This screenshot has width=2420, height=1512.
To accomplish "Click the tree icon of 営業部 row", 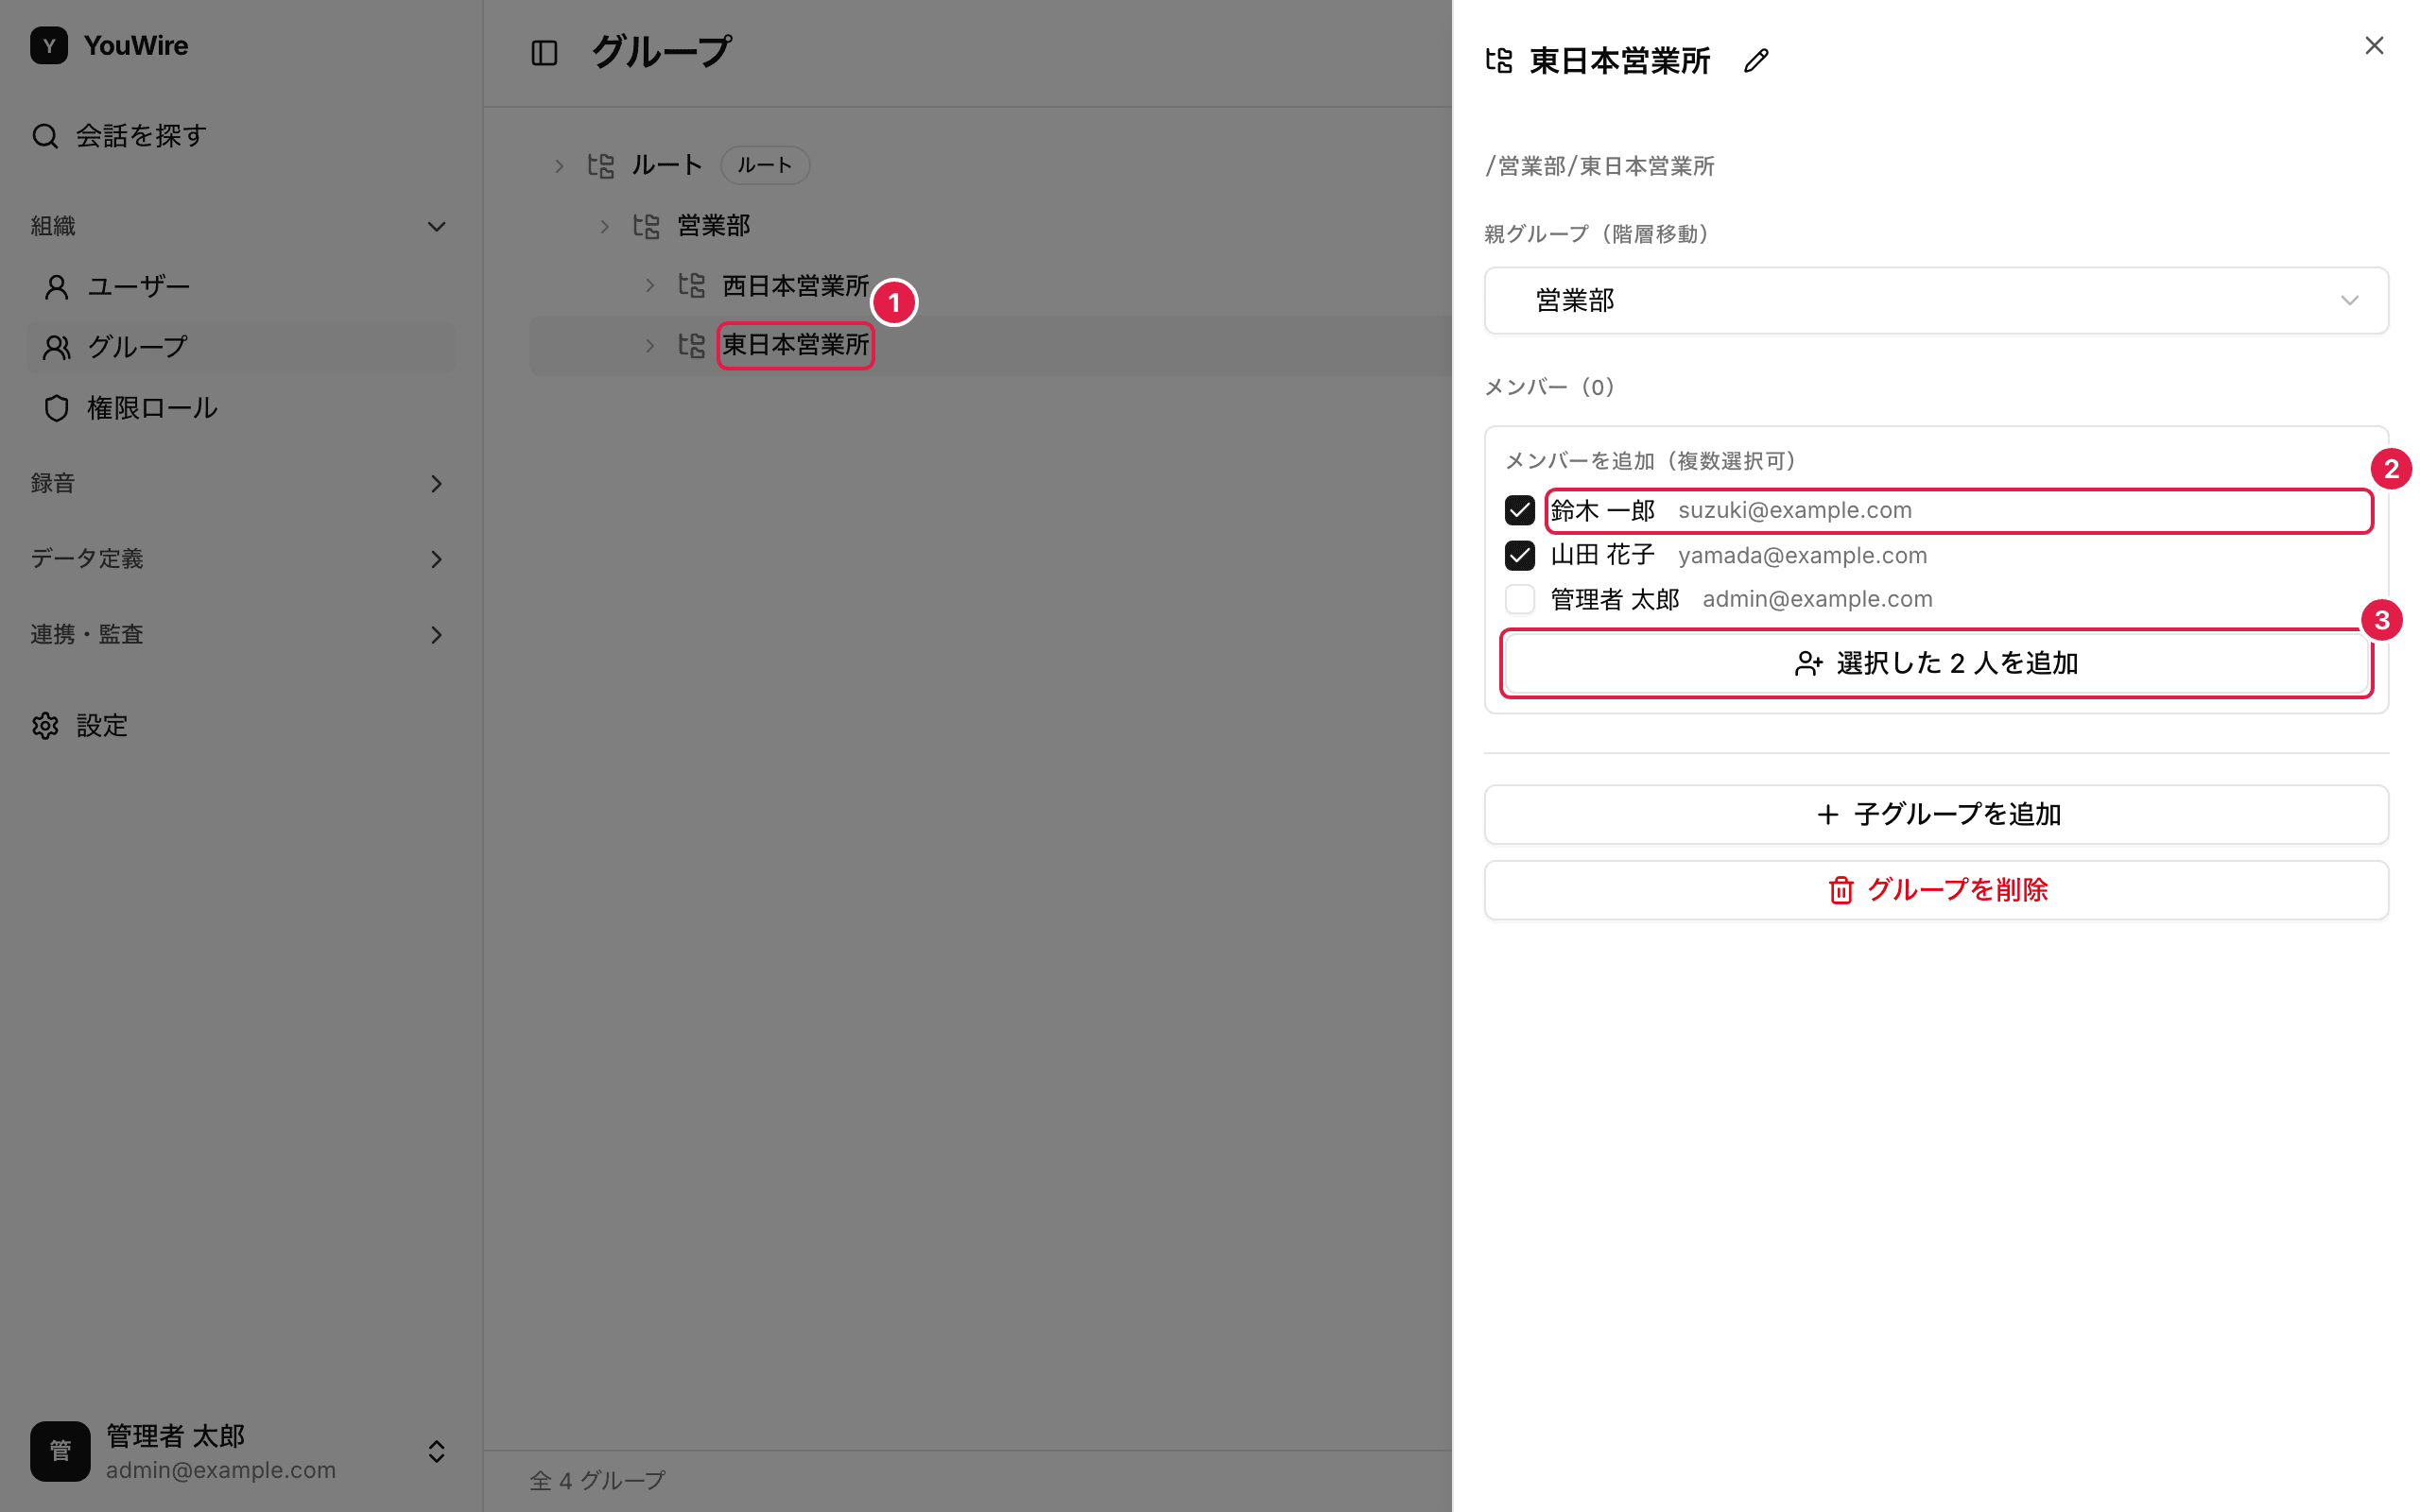I will 646,226.
